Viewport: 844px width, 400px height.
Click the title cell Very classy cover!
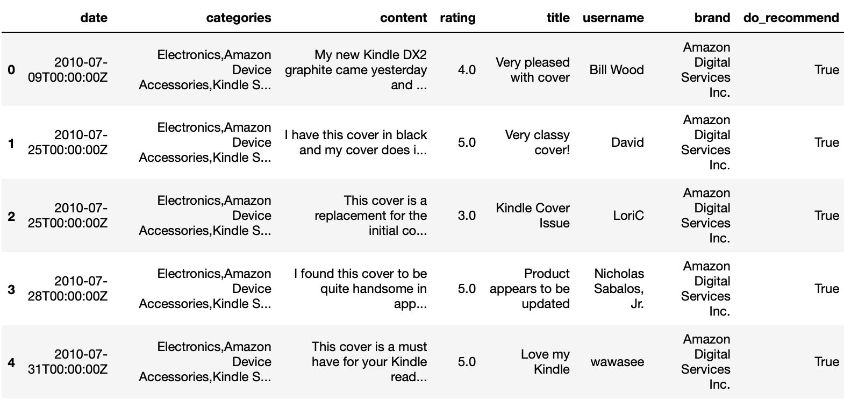click(537, 142)
